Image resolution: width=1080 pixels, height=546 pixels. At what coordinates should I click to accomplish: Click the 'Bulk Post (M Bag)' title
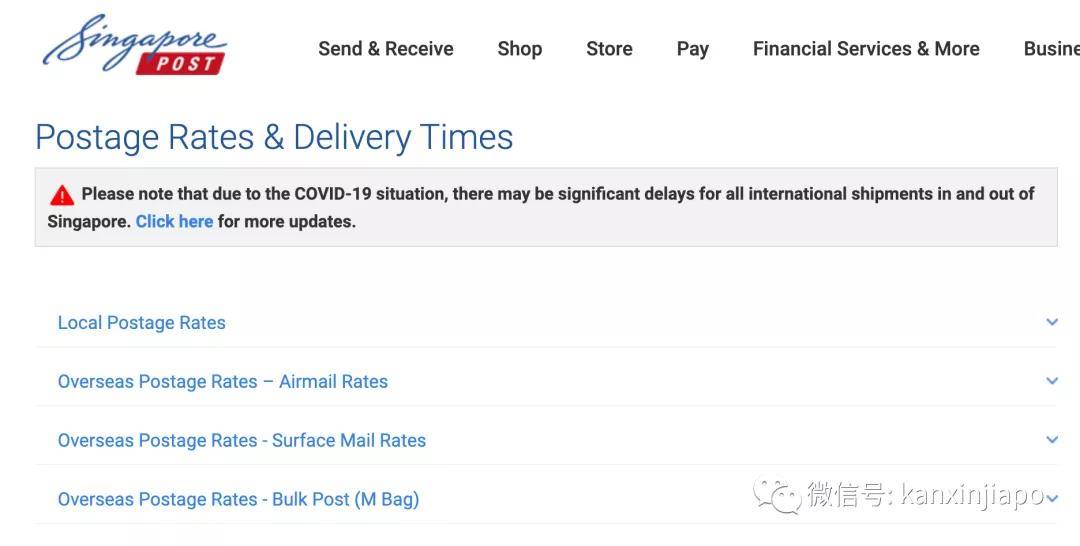pyautogui.click(x=238, y=499)
